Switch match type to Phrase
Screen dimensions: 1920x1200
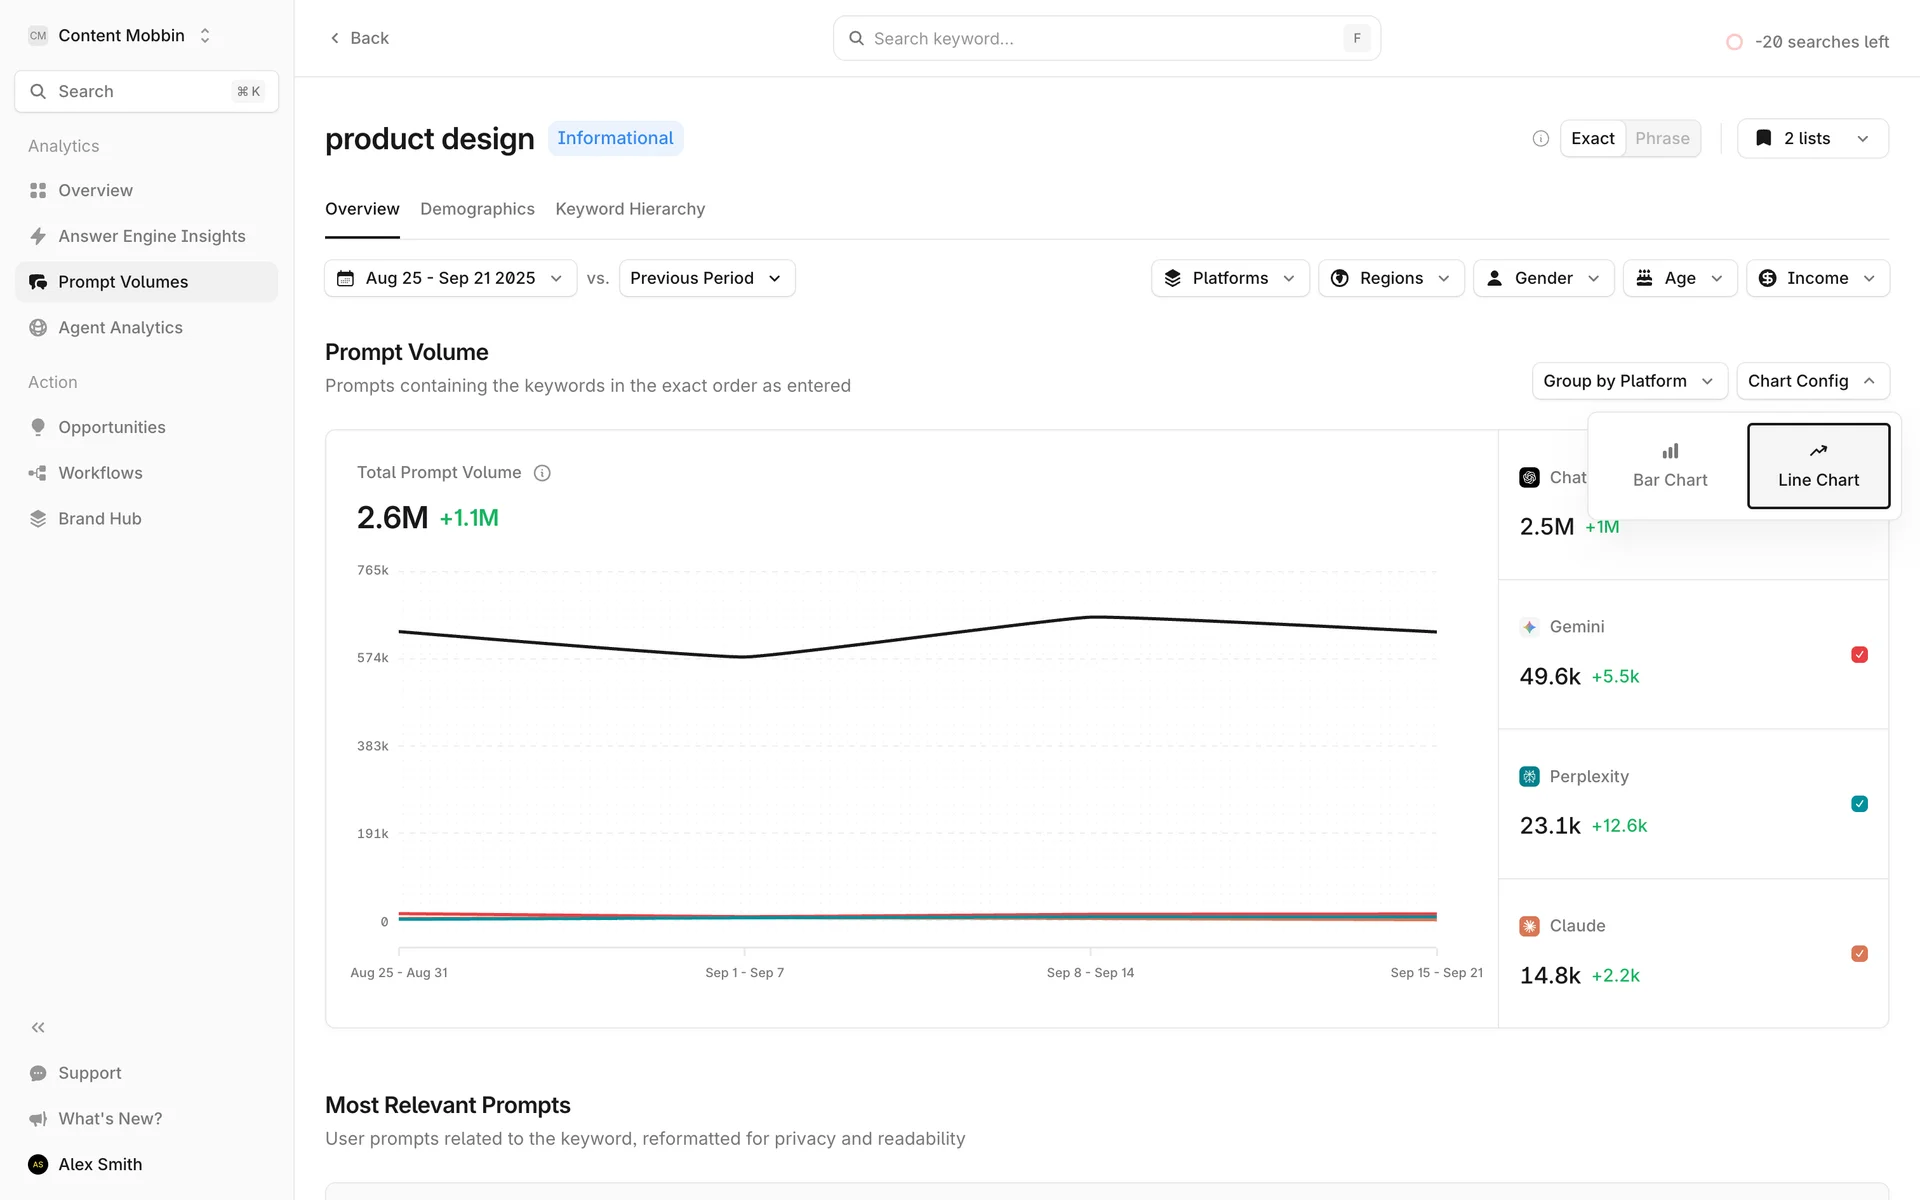pyautogui.click(x=1662, y=138)
